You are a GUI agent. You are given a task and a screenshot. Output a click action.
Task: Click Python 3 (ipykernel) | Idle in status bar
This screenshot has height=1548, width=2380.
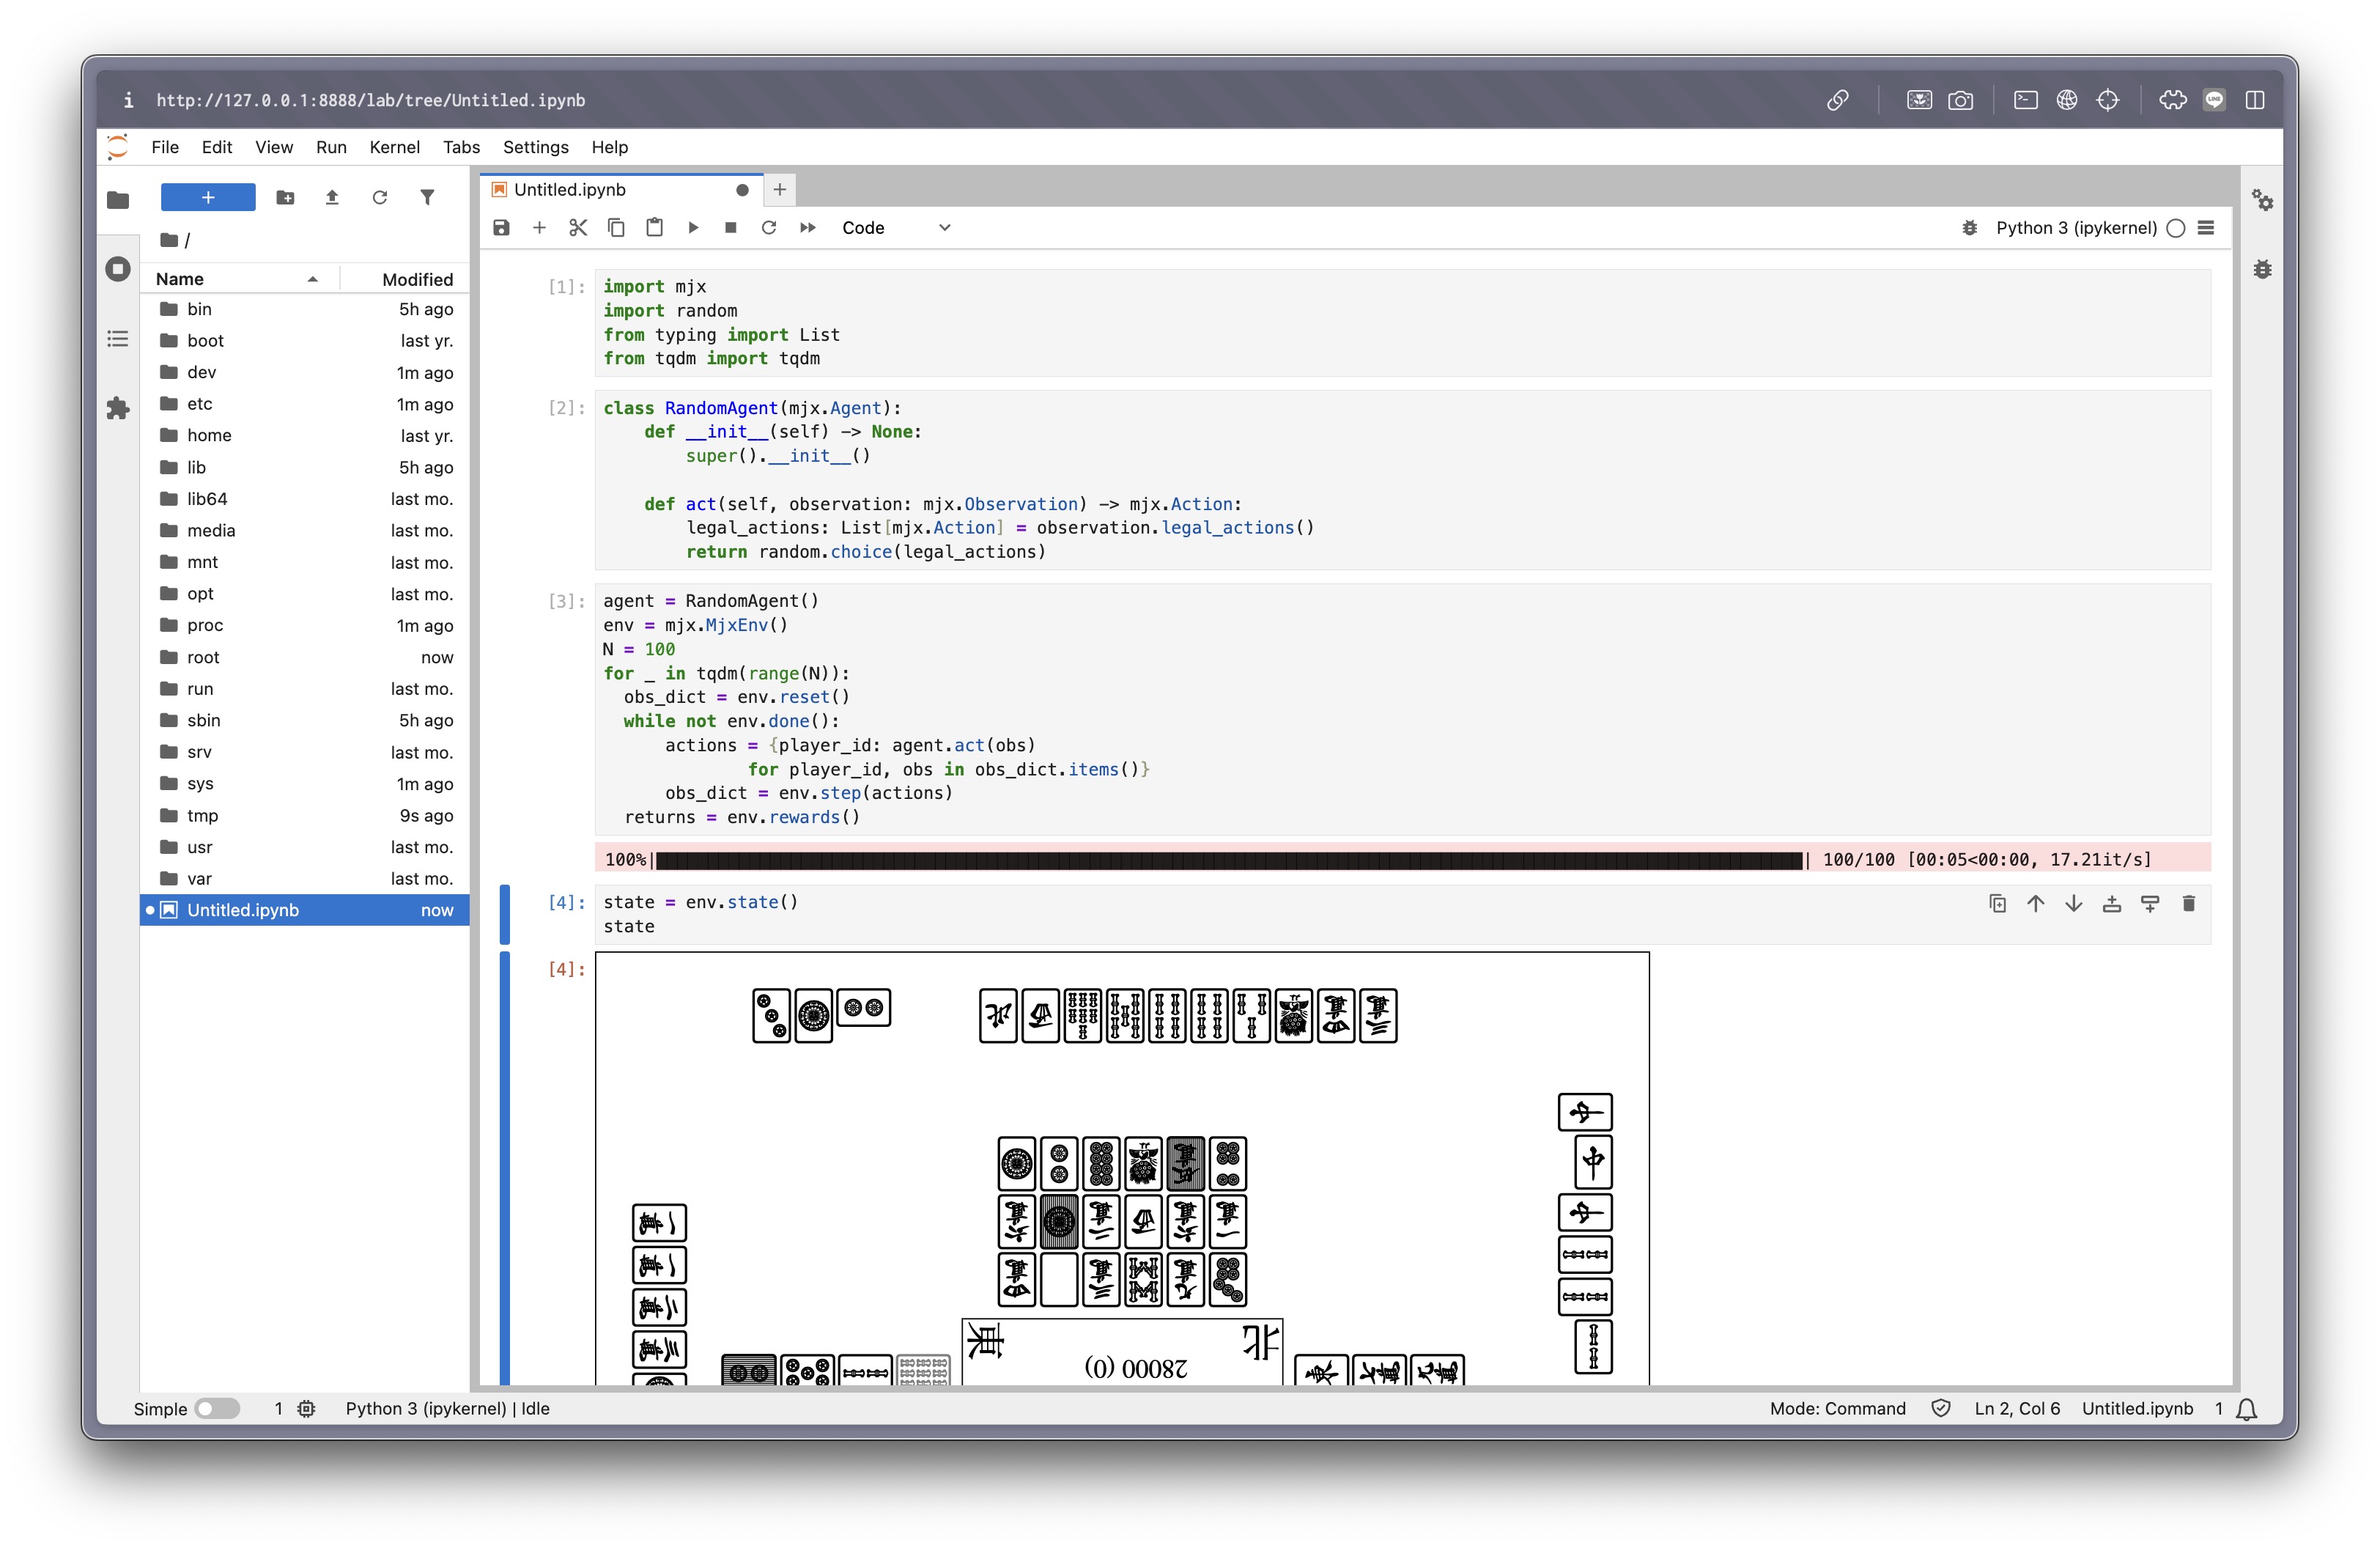447,1408
